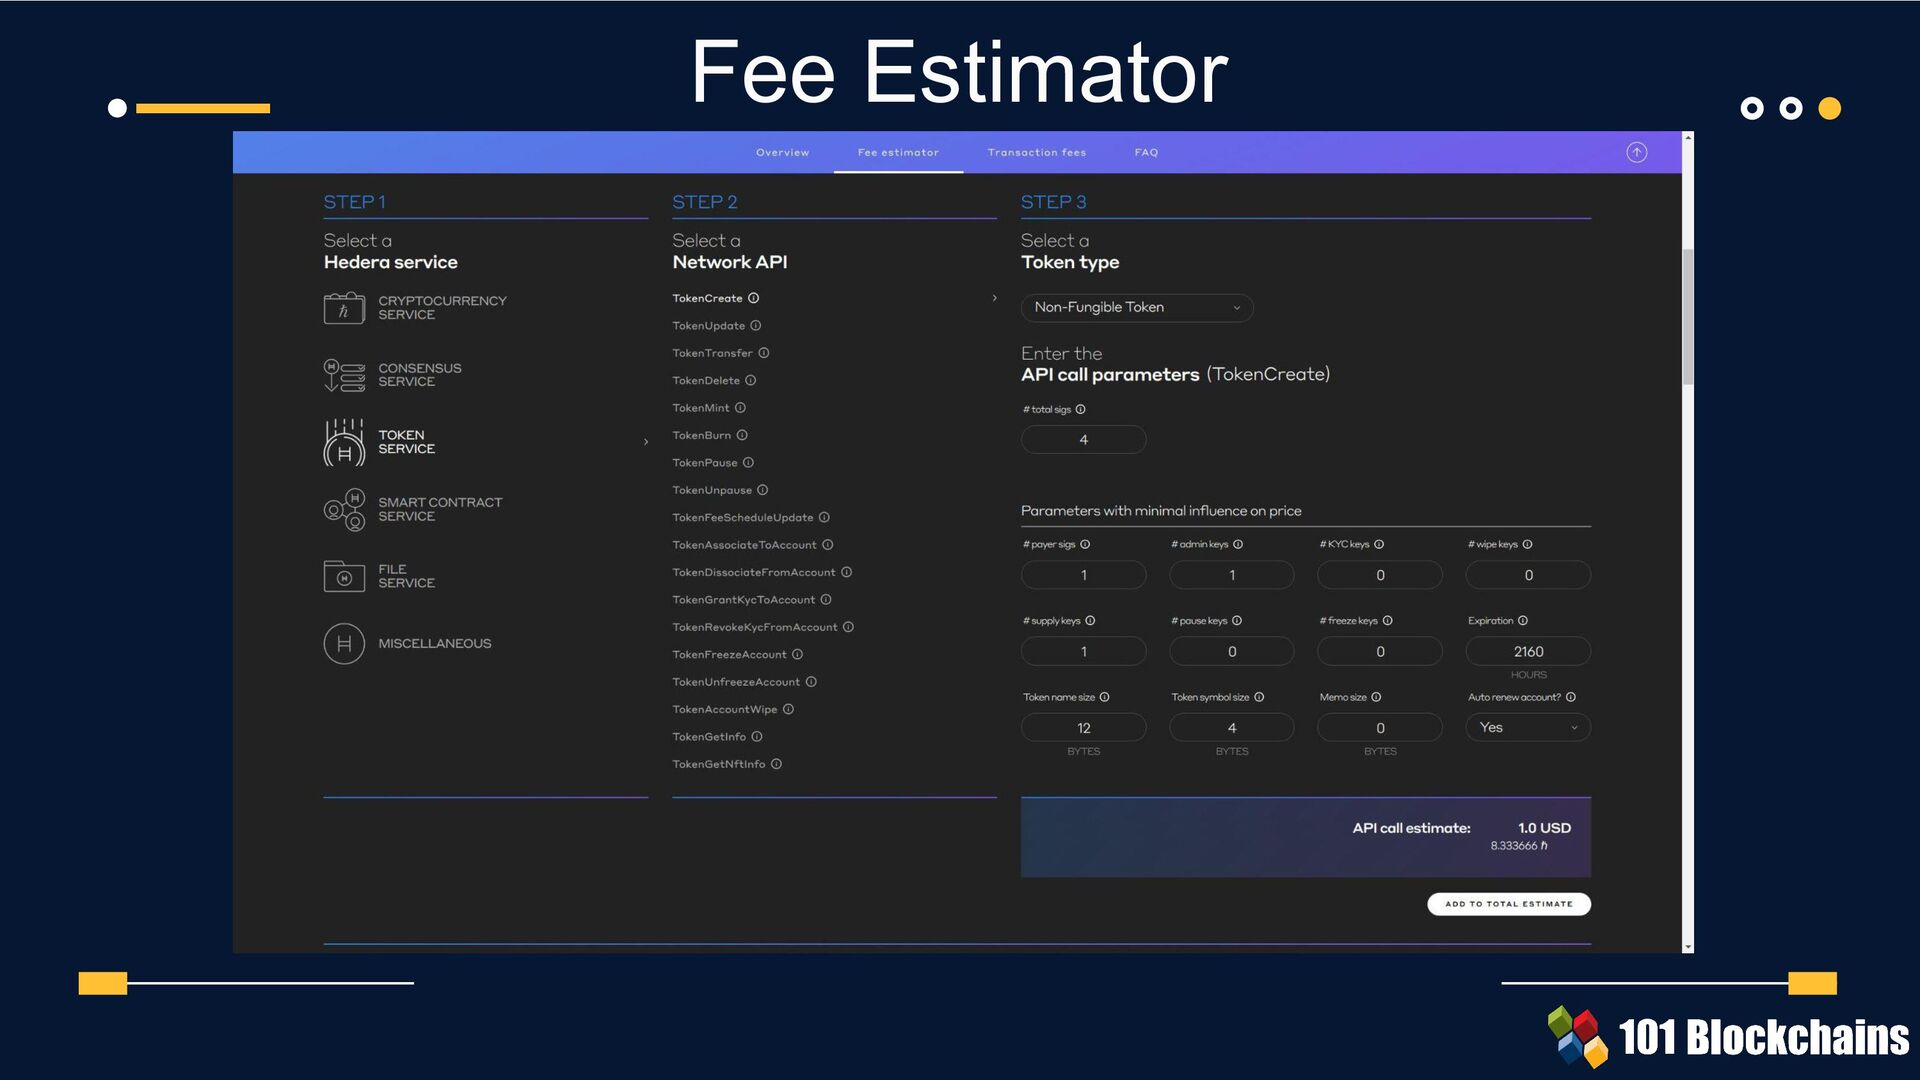The image size is (1920, 1080).
Task: Click the Consensus Service icon
Action: coord(344,375)
